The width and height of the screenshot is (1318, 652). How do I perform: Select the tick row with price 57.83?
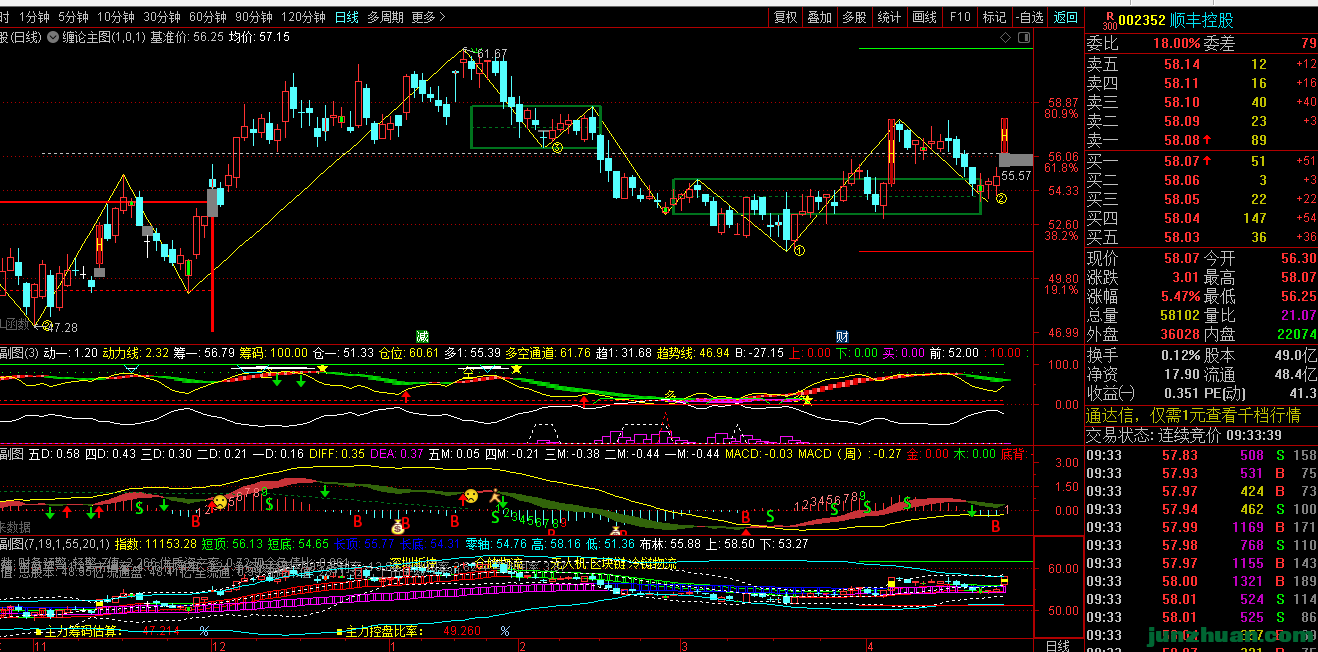point(1201,456)
